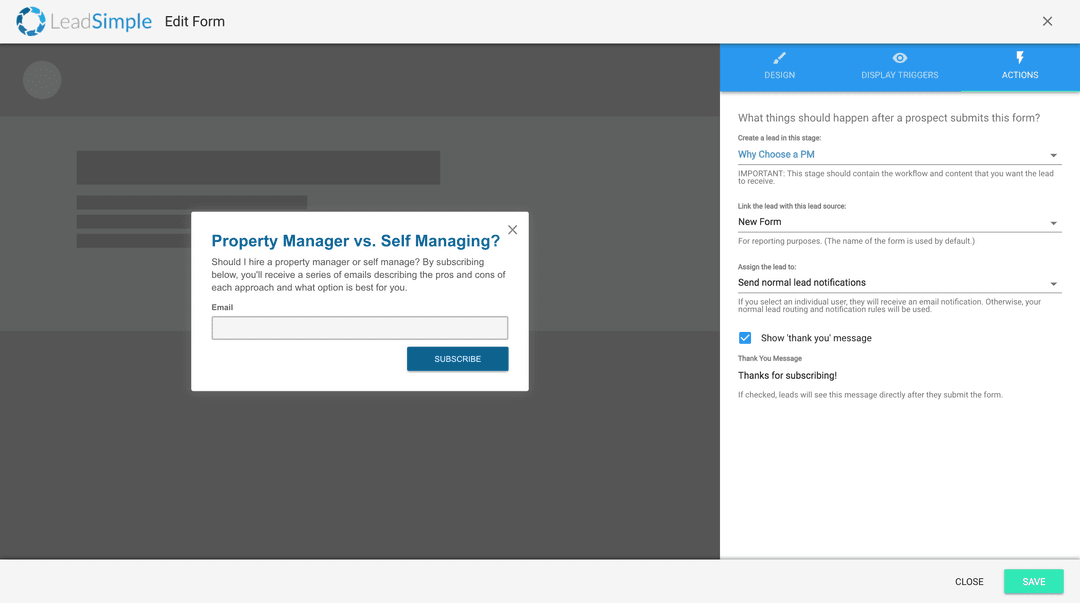Uncheck the Show 'thank you' message checkbox
Viewport: 1080px width, 603px height.
(745, 338)
